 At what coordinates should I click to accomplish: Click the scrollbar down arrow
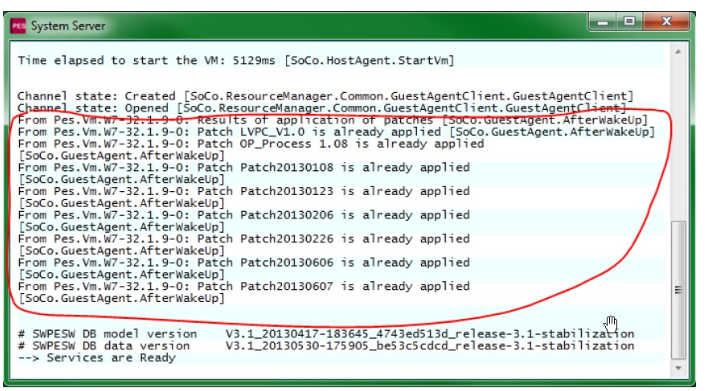(678, 368)
